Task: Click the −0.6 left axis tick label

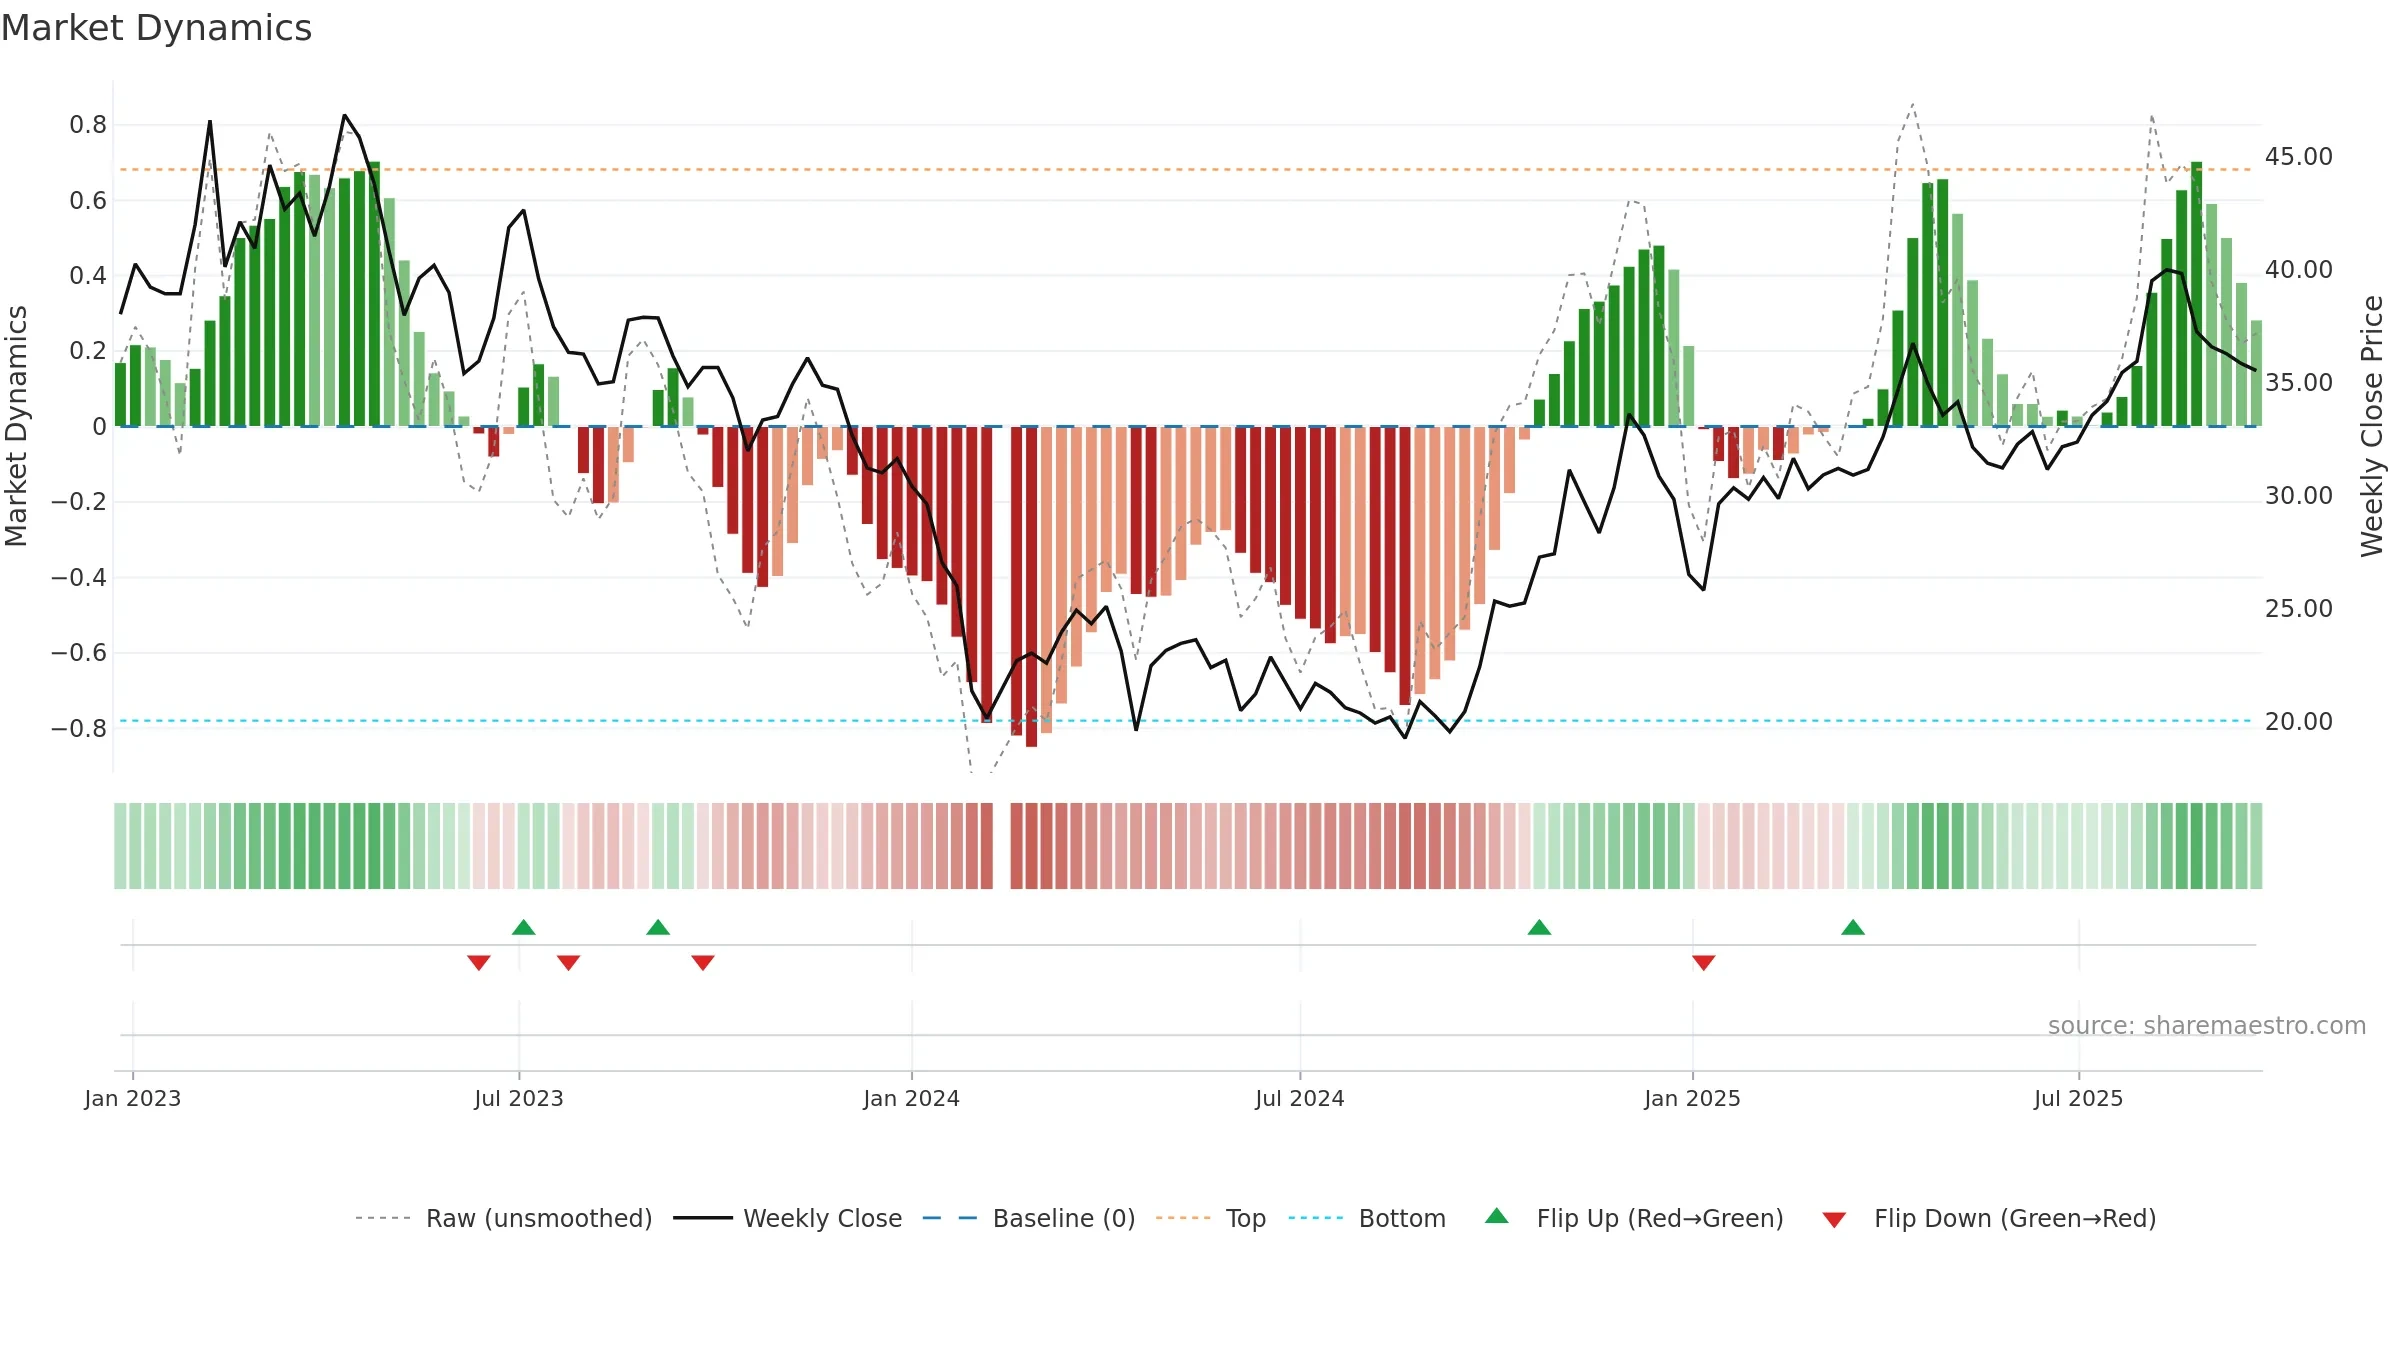Action: coord(79,653)
